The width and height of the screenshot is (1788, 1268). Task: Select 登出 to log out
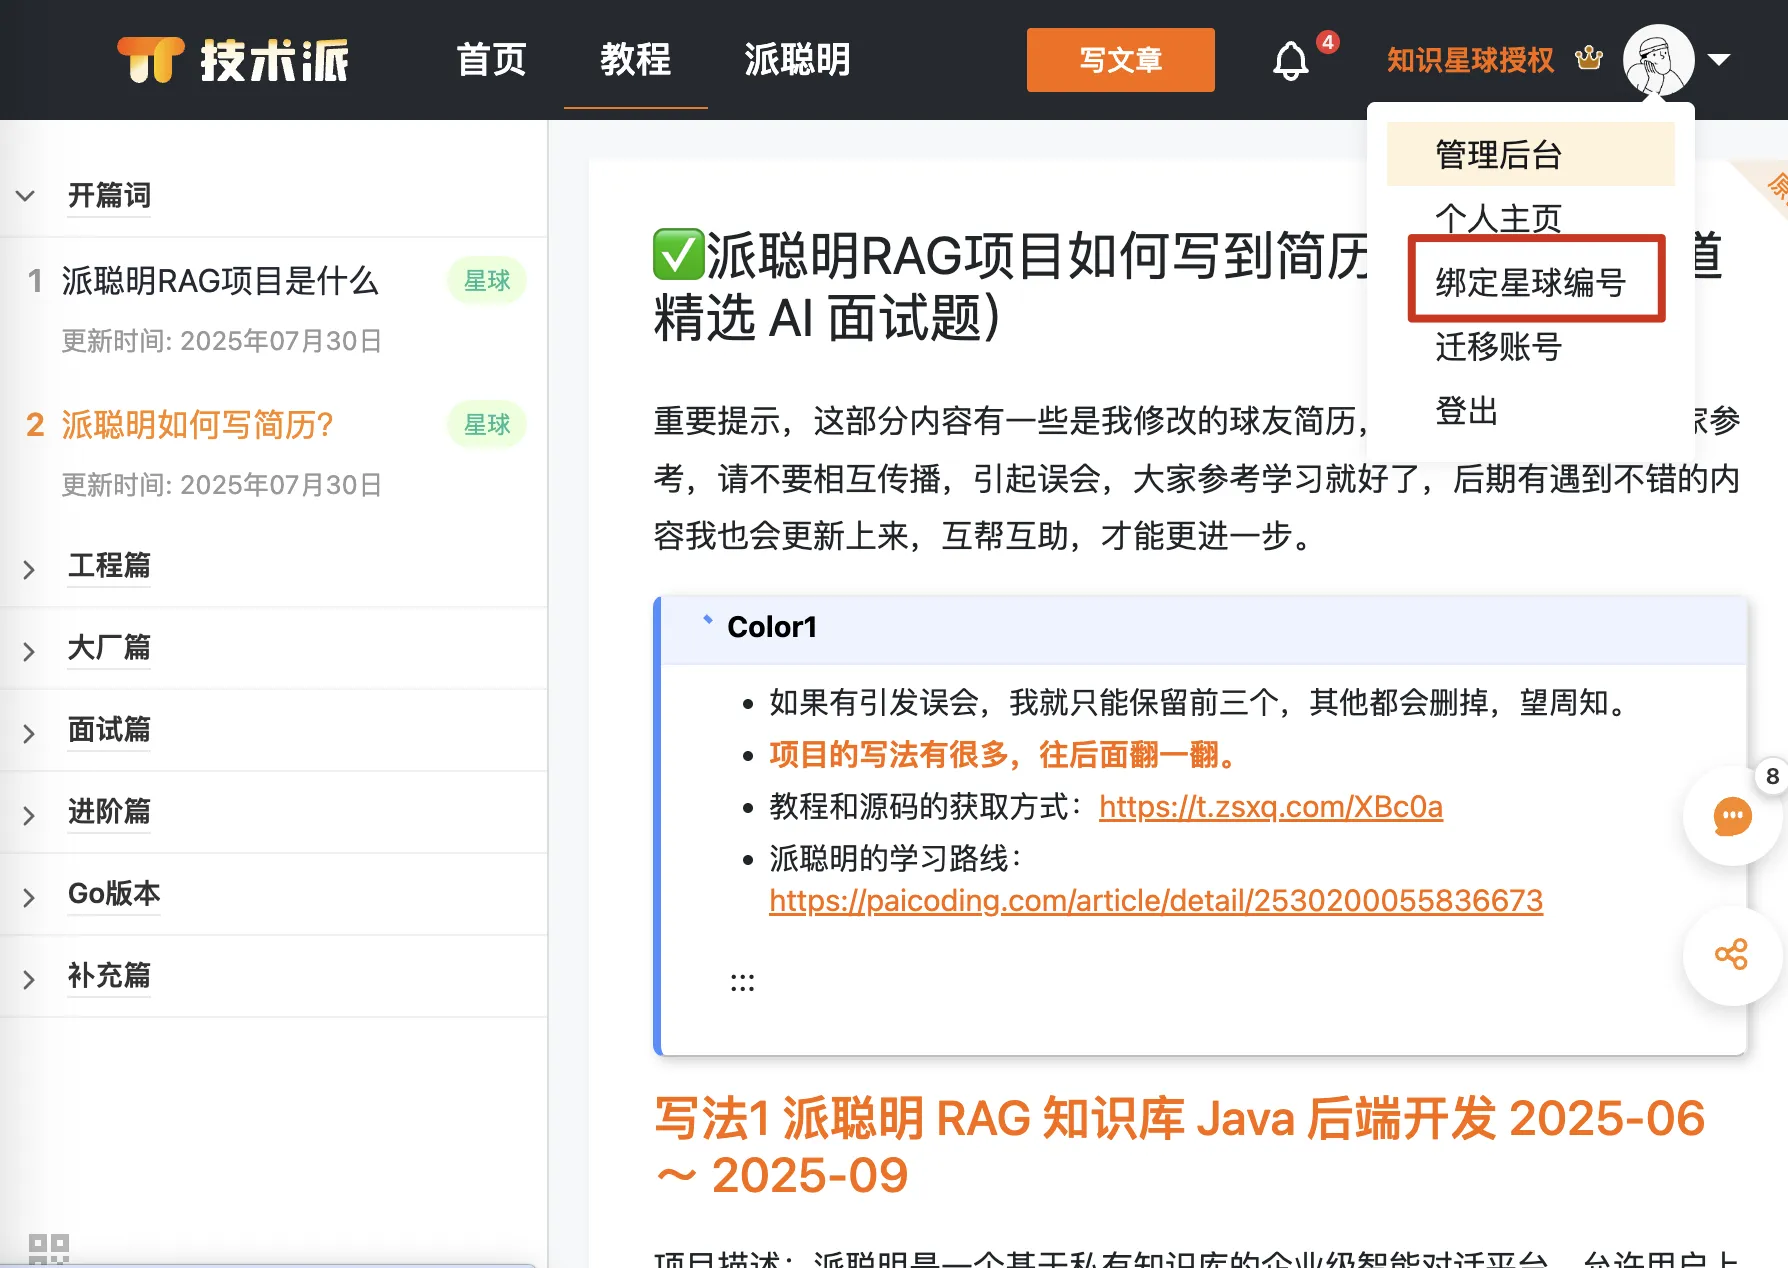pyautogui.click(x=1466, y=411)
